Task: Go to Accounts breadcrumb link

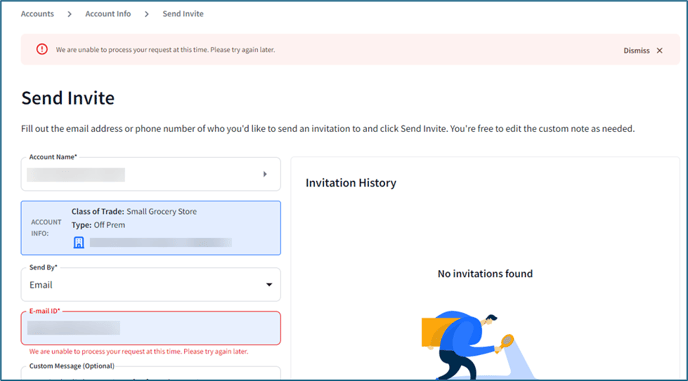Action: coord(37,14)
